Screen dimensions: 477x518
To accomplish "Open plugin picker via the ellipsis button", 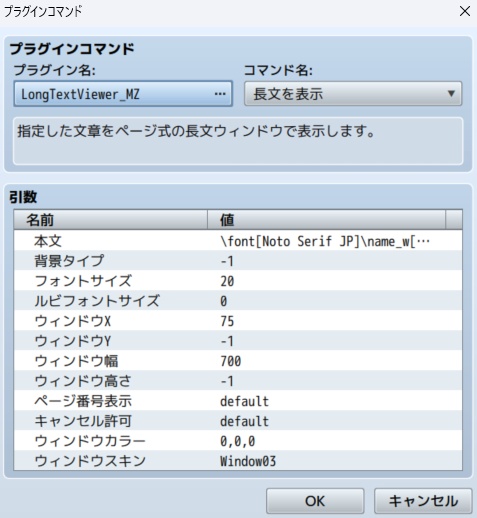I will [x=220, y=94].
